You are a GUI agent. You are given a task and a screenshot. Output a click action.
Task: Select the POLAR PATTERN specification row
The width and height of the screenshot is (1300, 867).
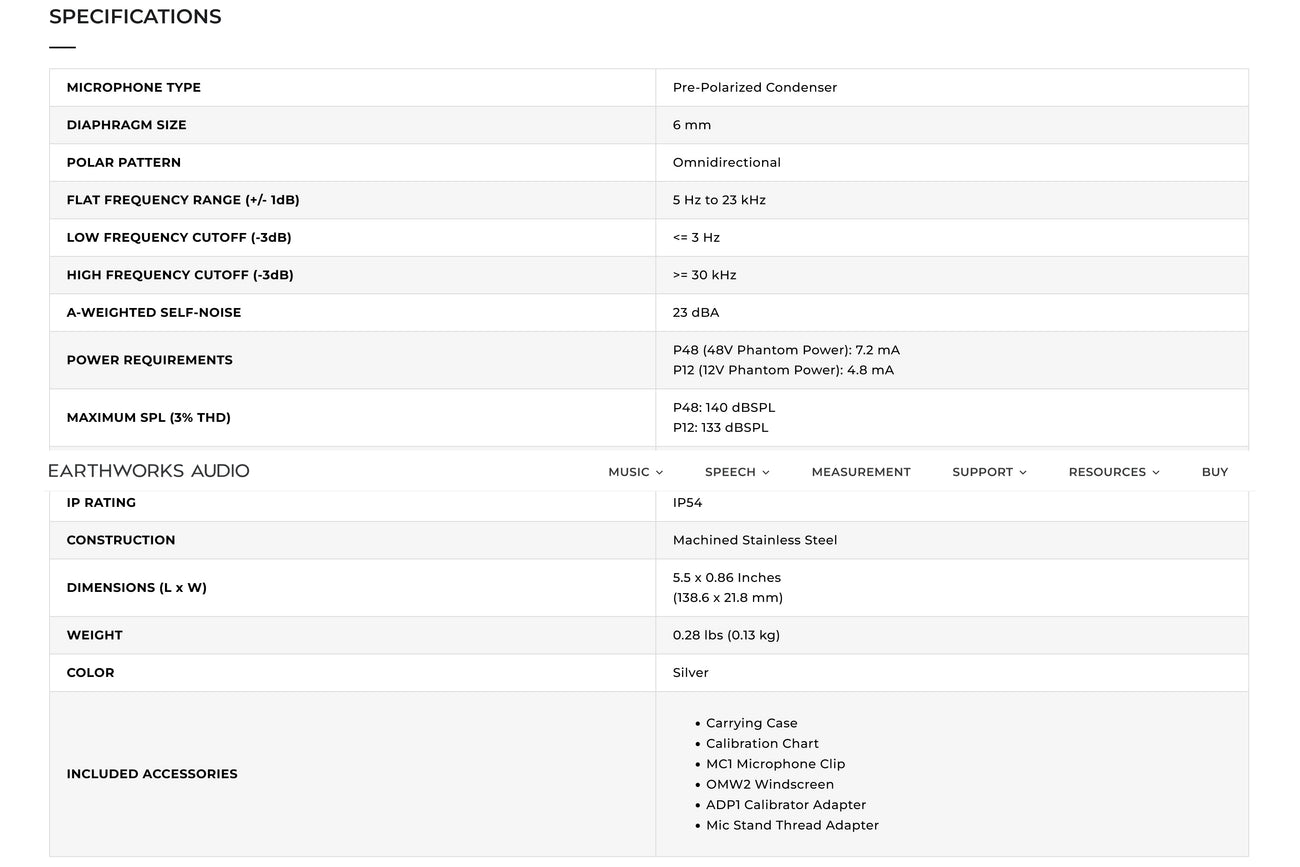(124, 162)
